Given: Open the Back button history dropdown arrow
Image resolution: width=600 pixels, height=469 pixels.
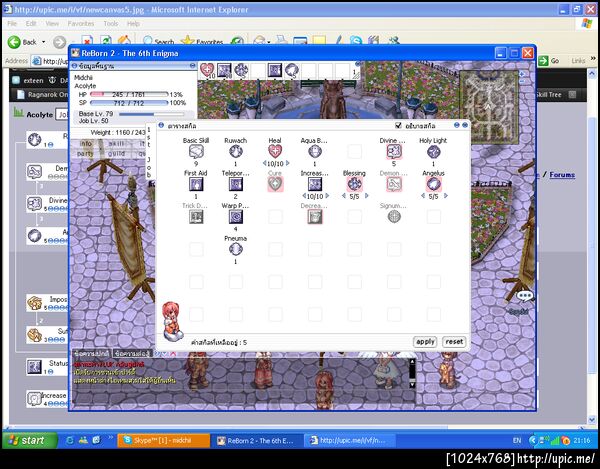Looking at the screenshot, I should [43, 42].
